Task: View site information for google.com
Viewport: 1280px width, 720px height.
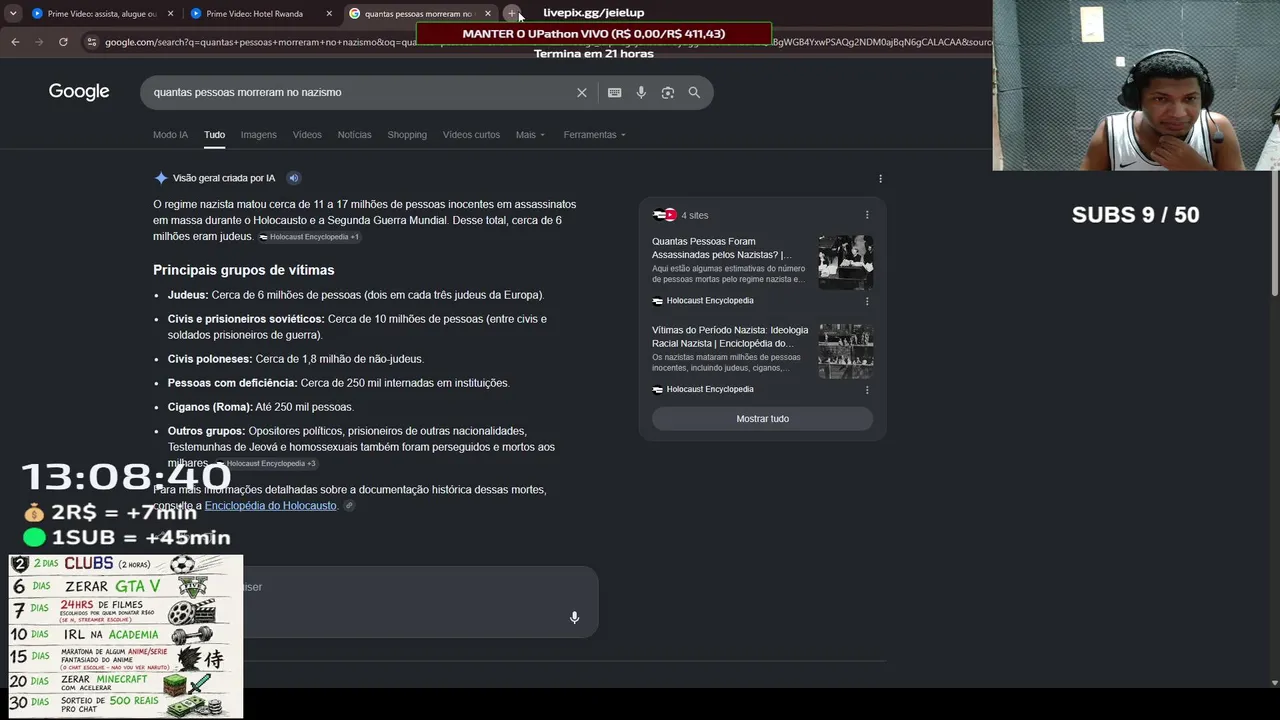Action: [92, 42]
